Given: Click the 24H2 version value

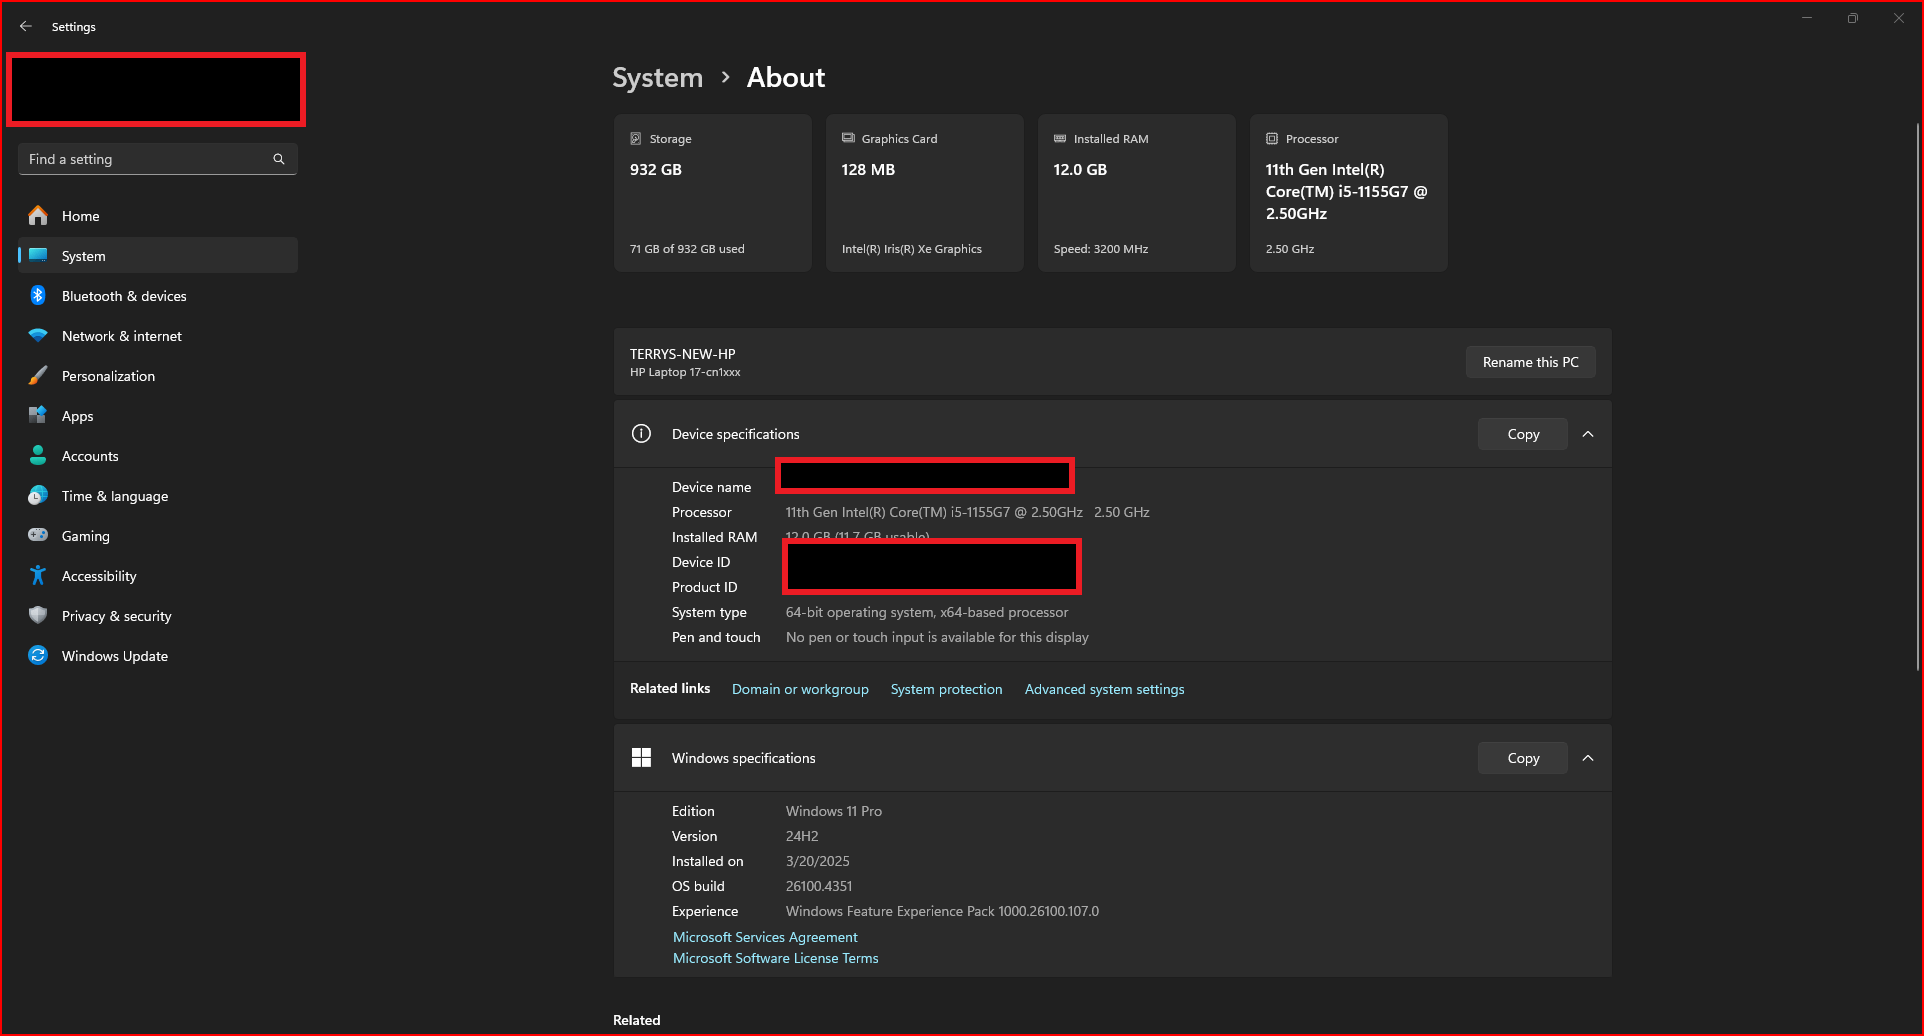Looking at the screenshot, I should click(801, 836).
